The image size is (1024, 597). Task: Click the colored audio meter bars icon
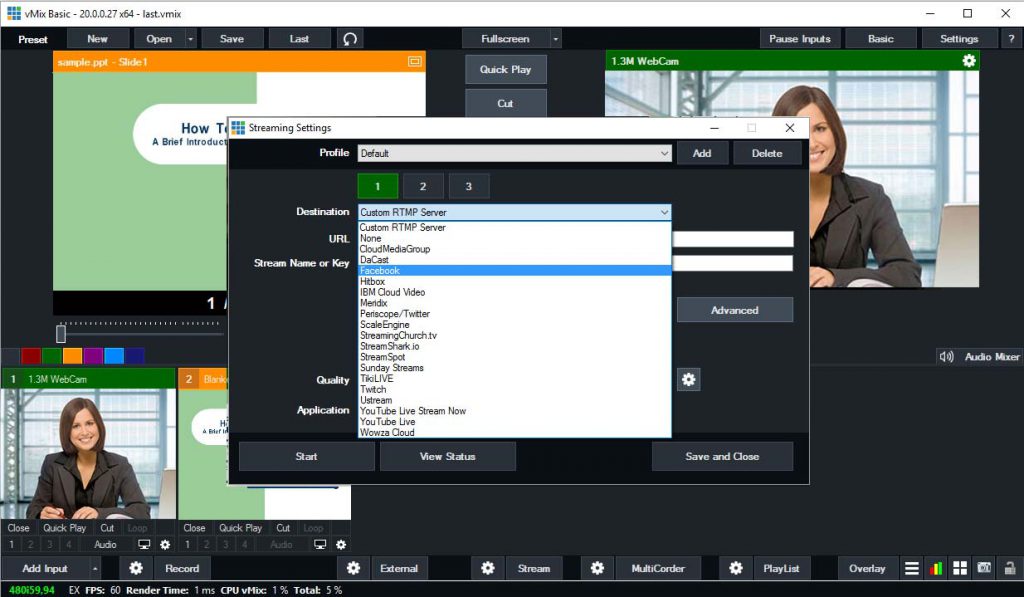936,568
